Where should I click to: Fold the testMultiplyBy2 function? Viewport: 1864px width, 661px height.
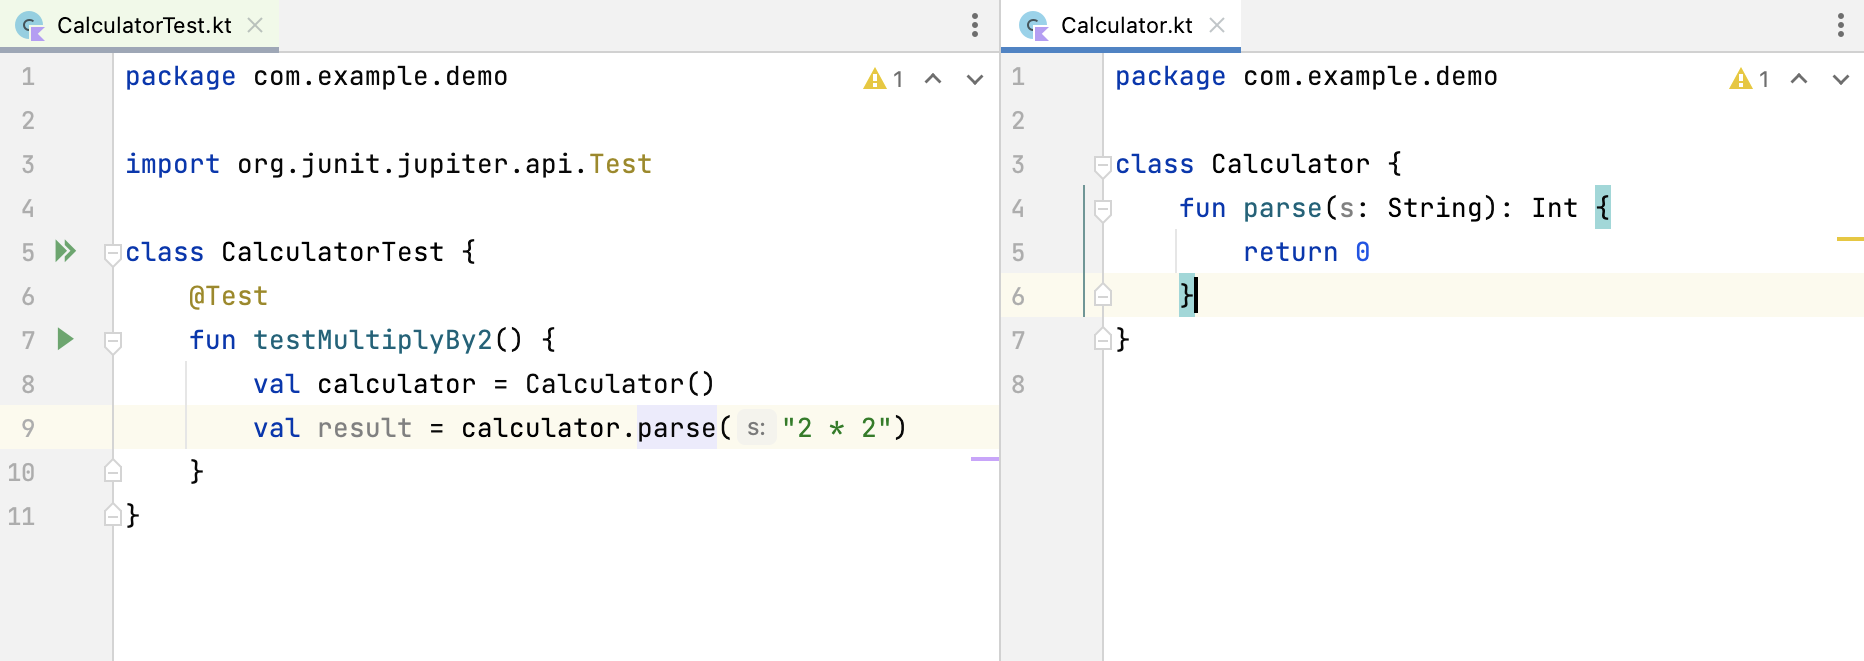point(113,342)
